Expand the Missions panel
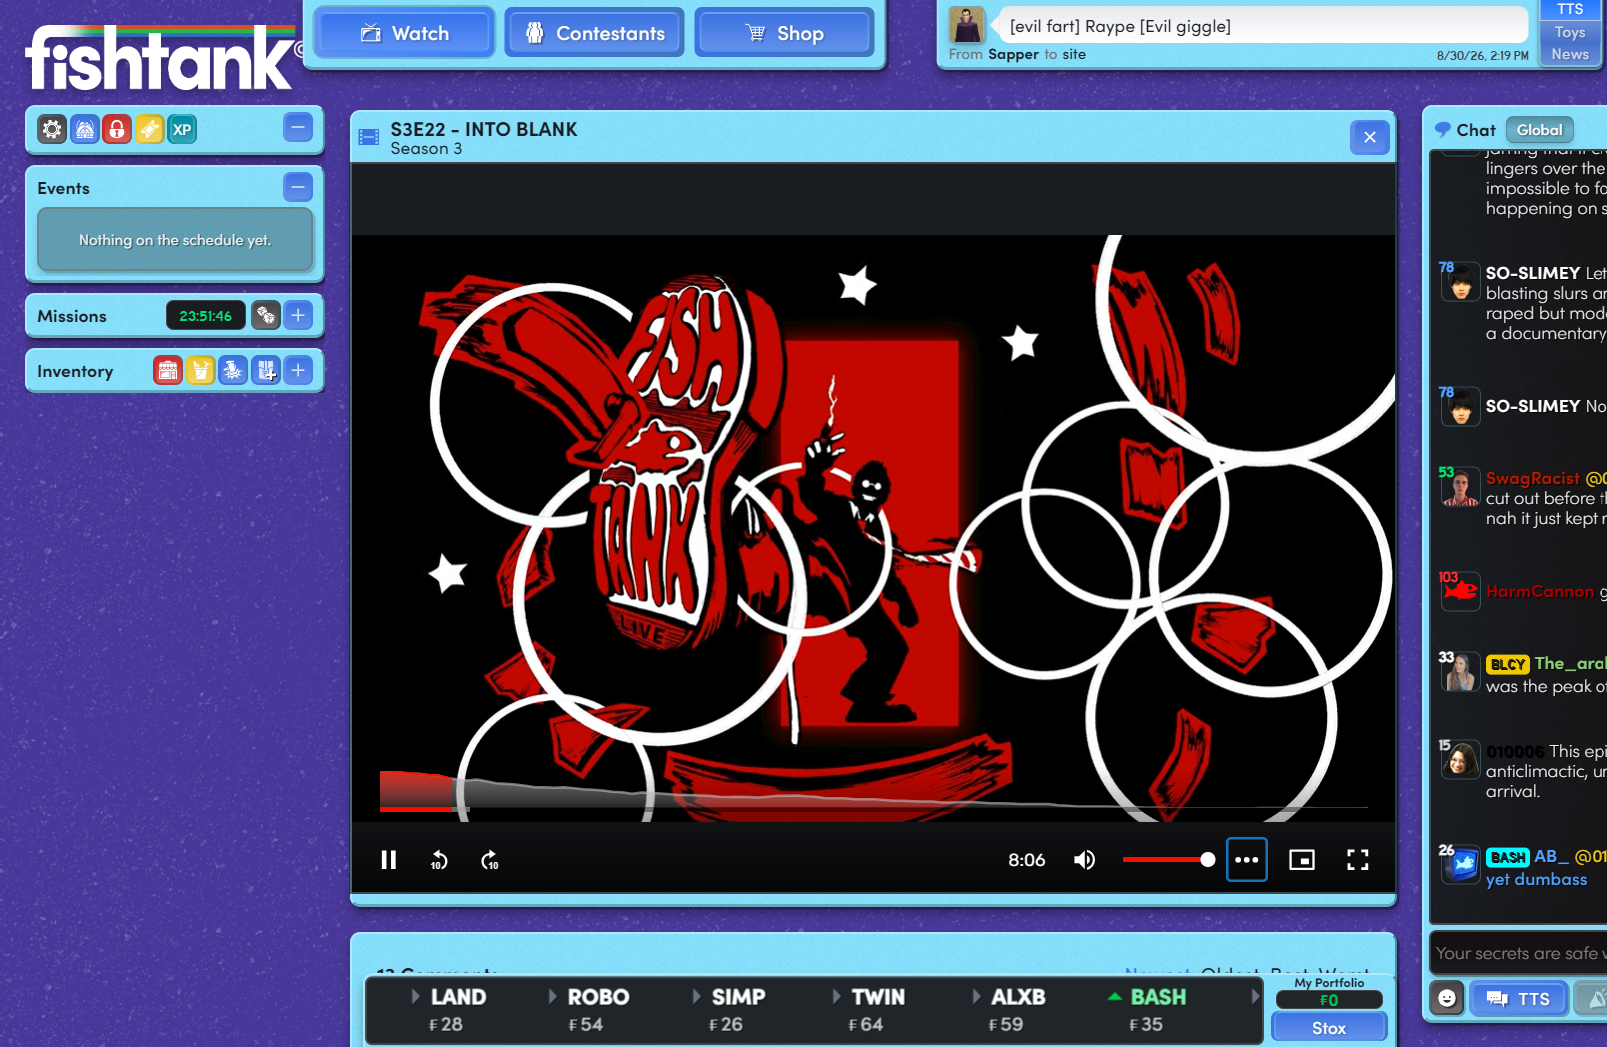This screenshot has width=1607, height=1047. click(x=298, y=316)
